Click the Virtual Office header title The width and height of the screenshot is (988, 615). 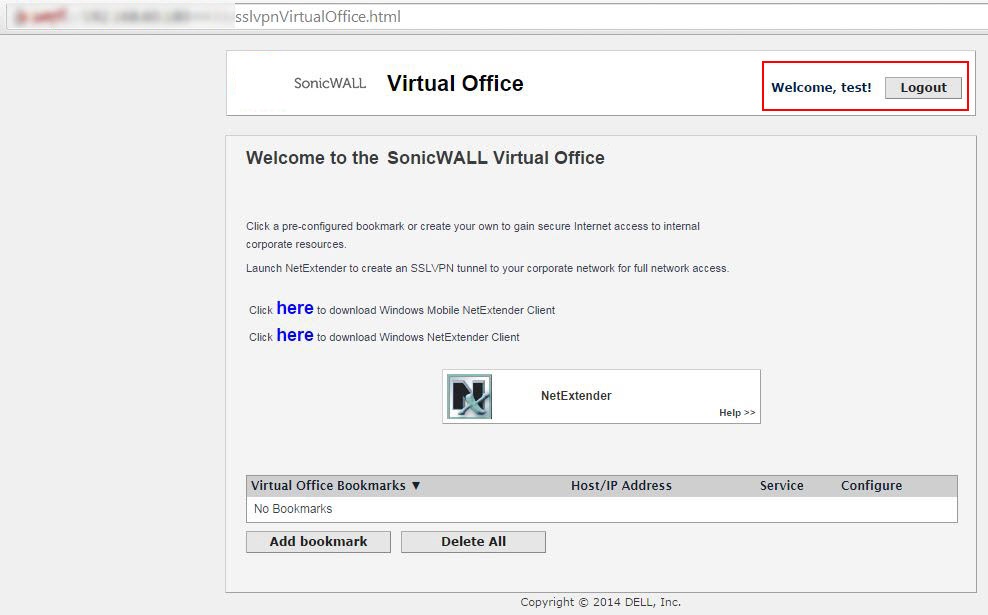click(x=455, y=83)
